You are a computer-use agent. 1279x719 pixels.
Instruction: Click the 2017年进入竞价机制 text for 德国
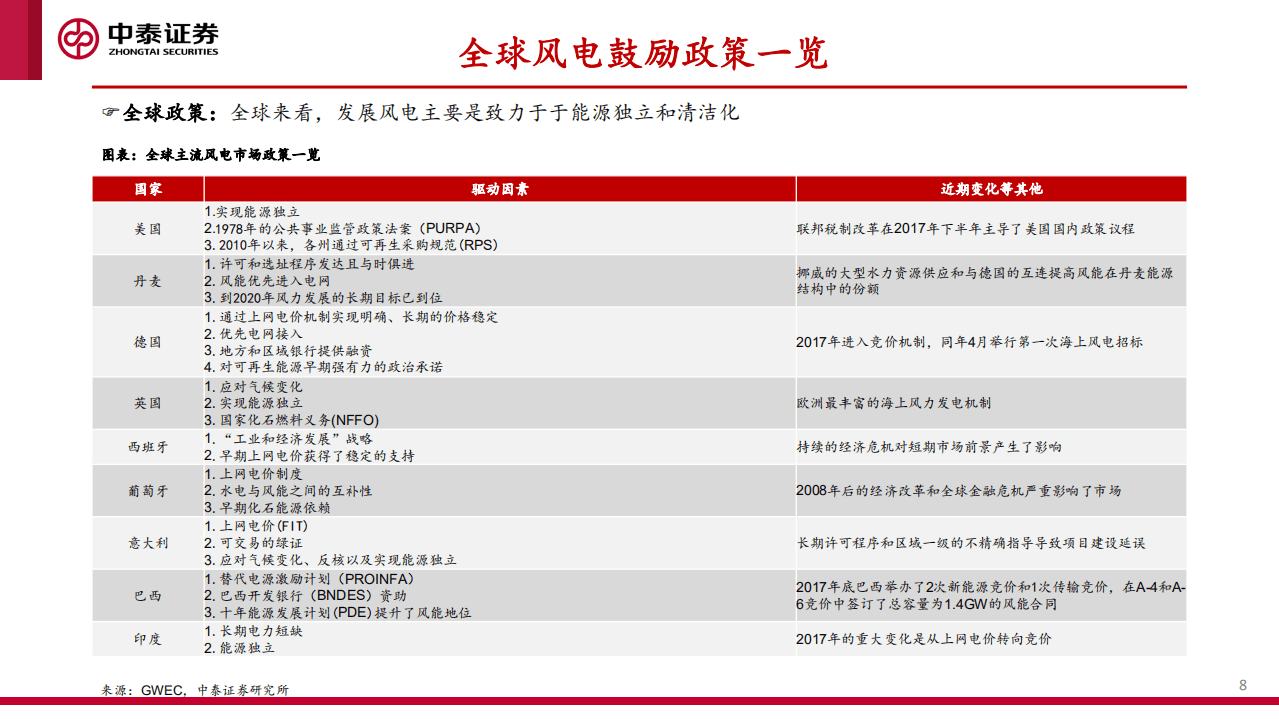point(970,342)
